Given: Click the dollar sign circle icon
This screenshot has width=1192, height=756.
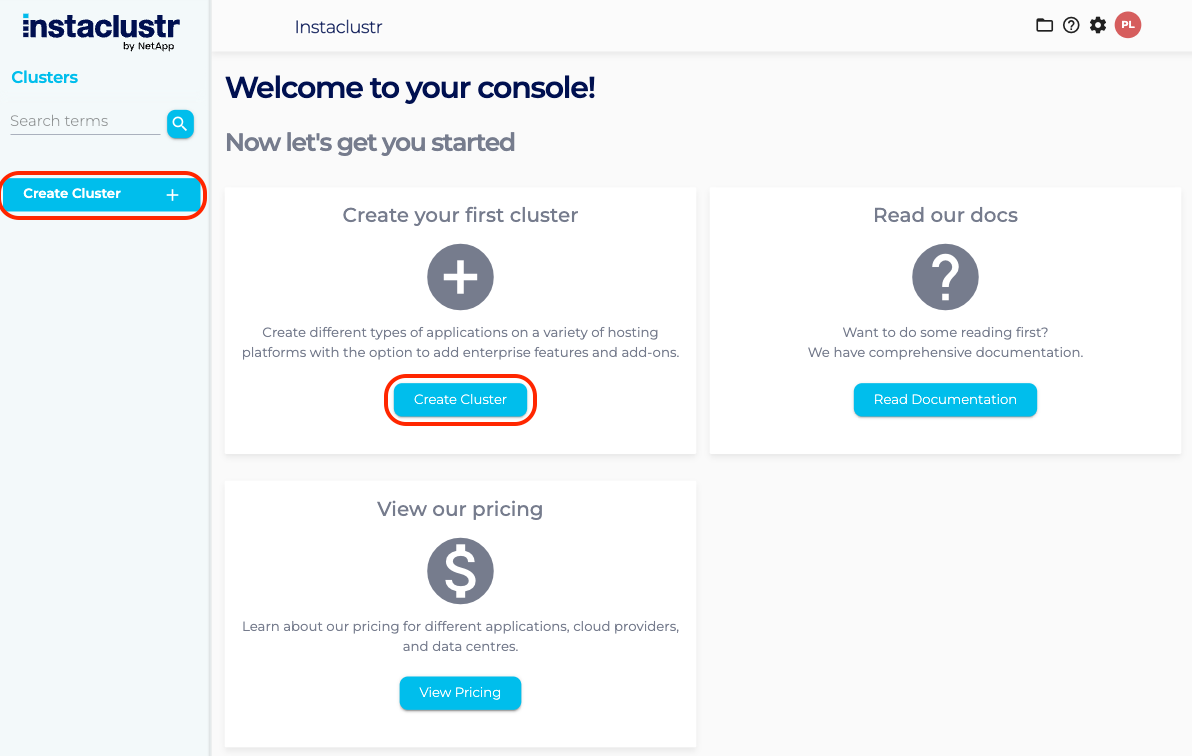Looking at the screenshot, I should pos(460,571).
